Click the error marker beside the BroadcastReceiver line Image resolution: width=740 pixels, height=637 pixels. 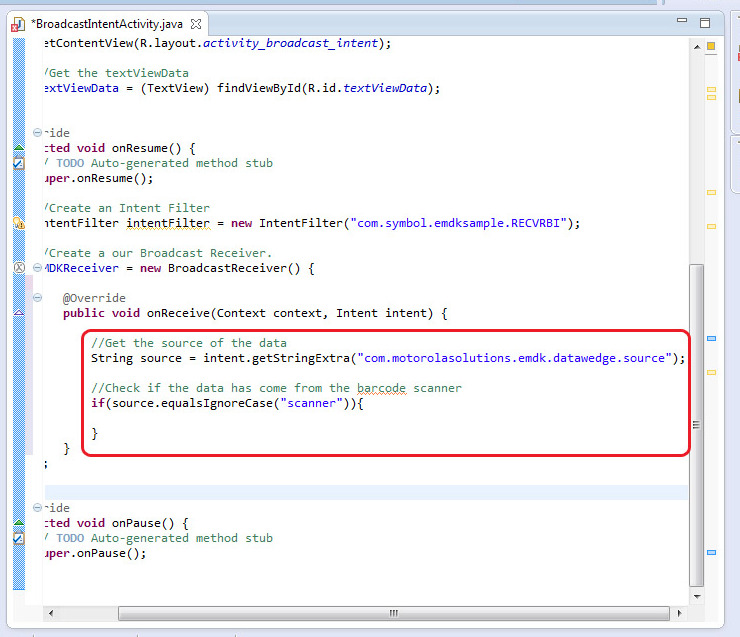(x=18, y=268)
